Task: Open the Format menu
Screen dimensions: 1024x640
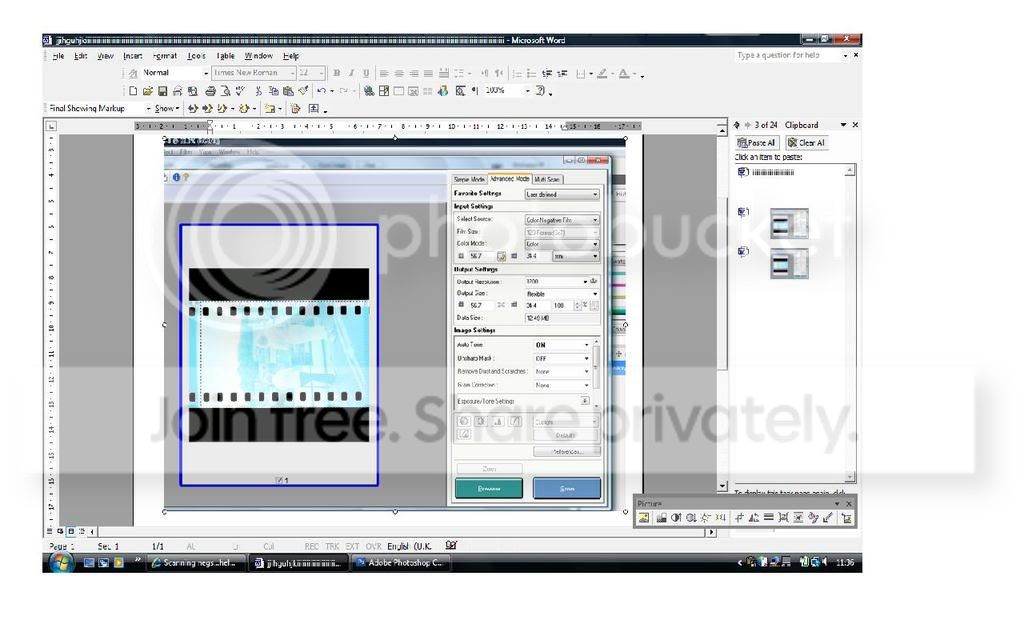Action: pos(165,56)
